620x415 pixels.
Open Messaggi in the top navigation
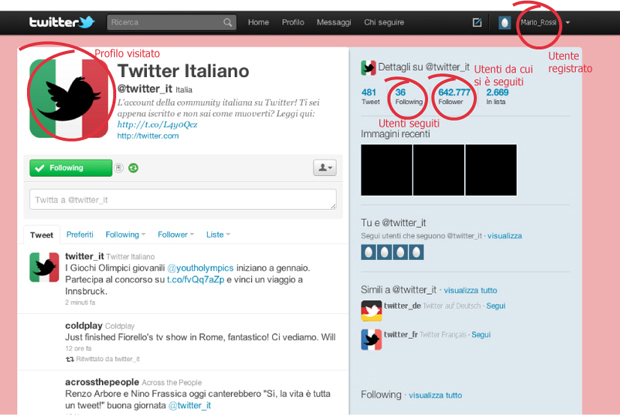[x=334, y=23]
